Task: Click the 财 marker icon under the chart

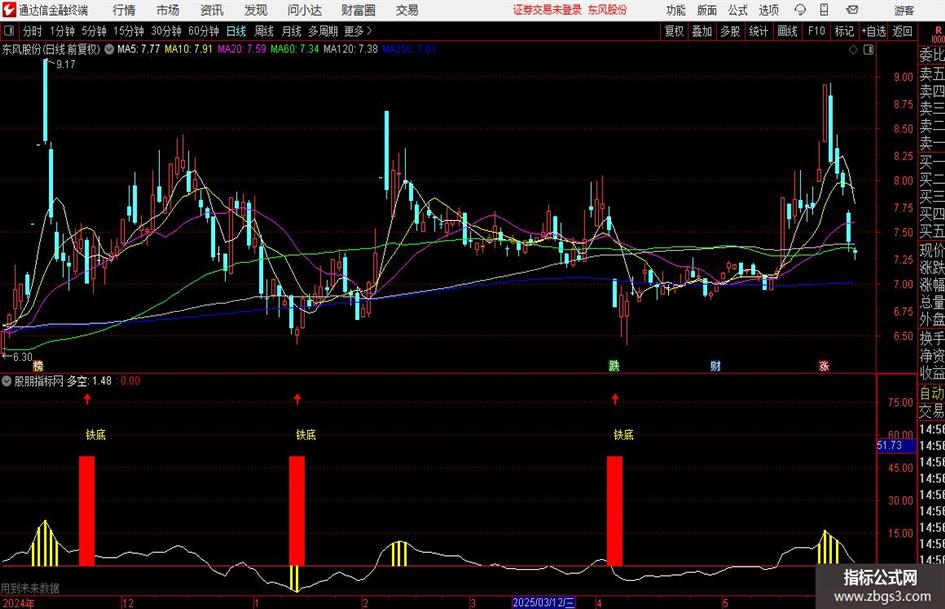Action: pos(715,365)
